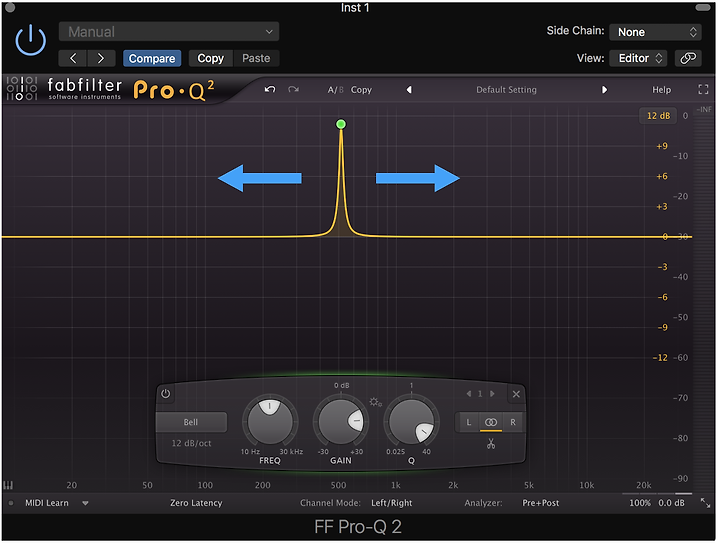Screen dimensions: 720x543
Task: Click the Copy button in Logic header
Action: [210, 58]
